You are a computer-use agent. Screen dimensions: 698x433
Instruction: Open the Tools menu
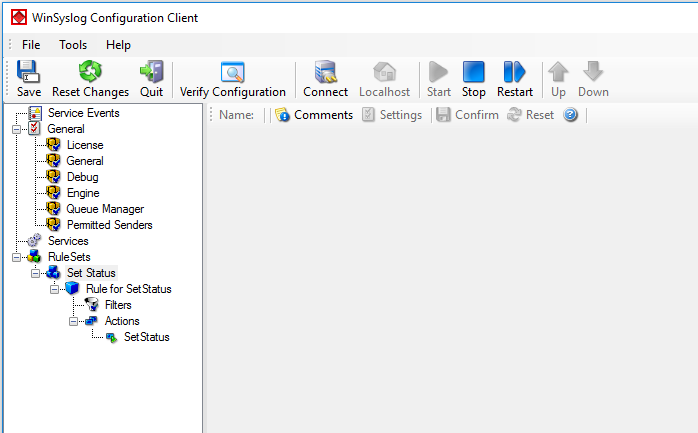point(73,45)
